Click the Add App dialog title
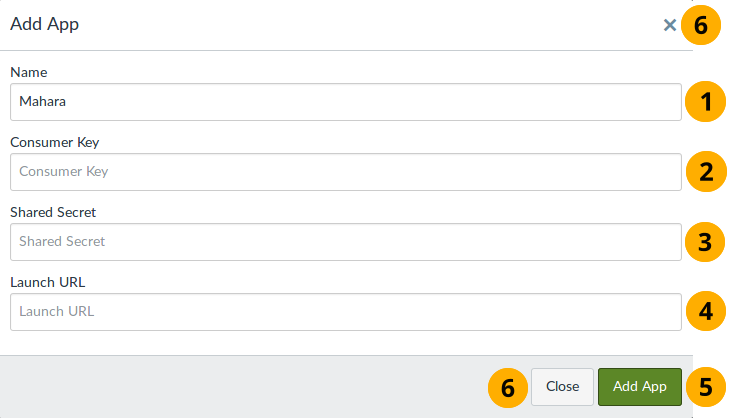The height and width of the screenshot is (418, 733). (x=45, y=25)
